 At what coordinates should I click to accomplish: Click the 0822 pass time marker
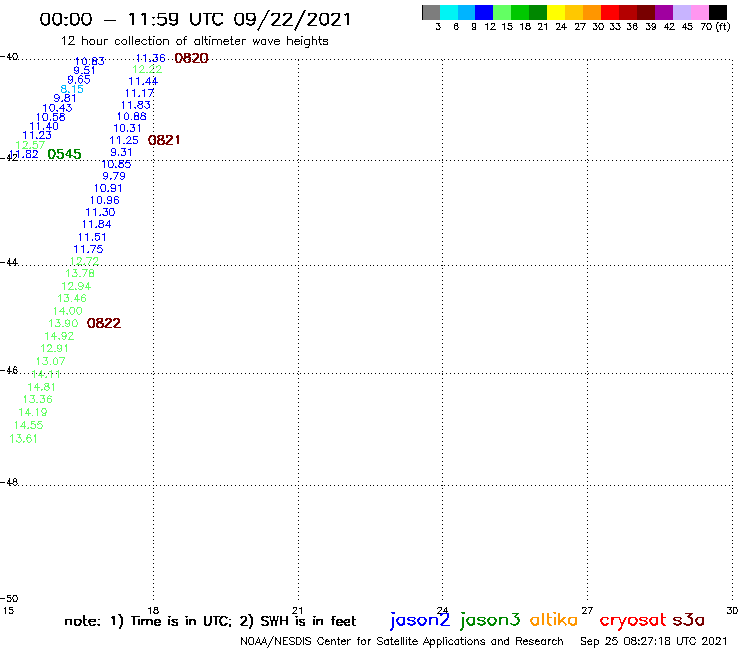(x=104, y=323)
